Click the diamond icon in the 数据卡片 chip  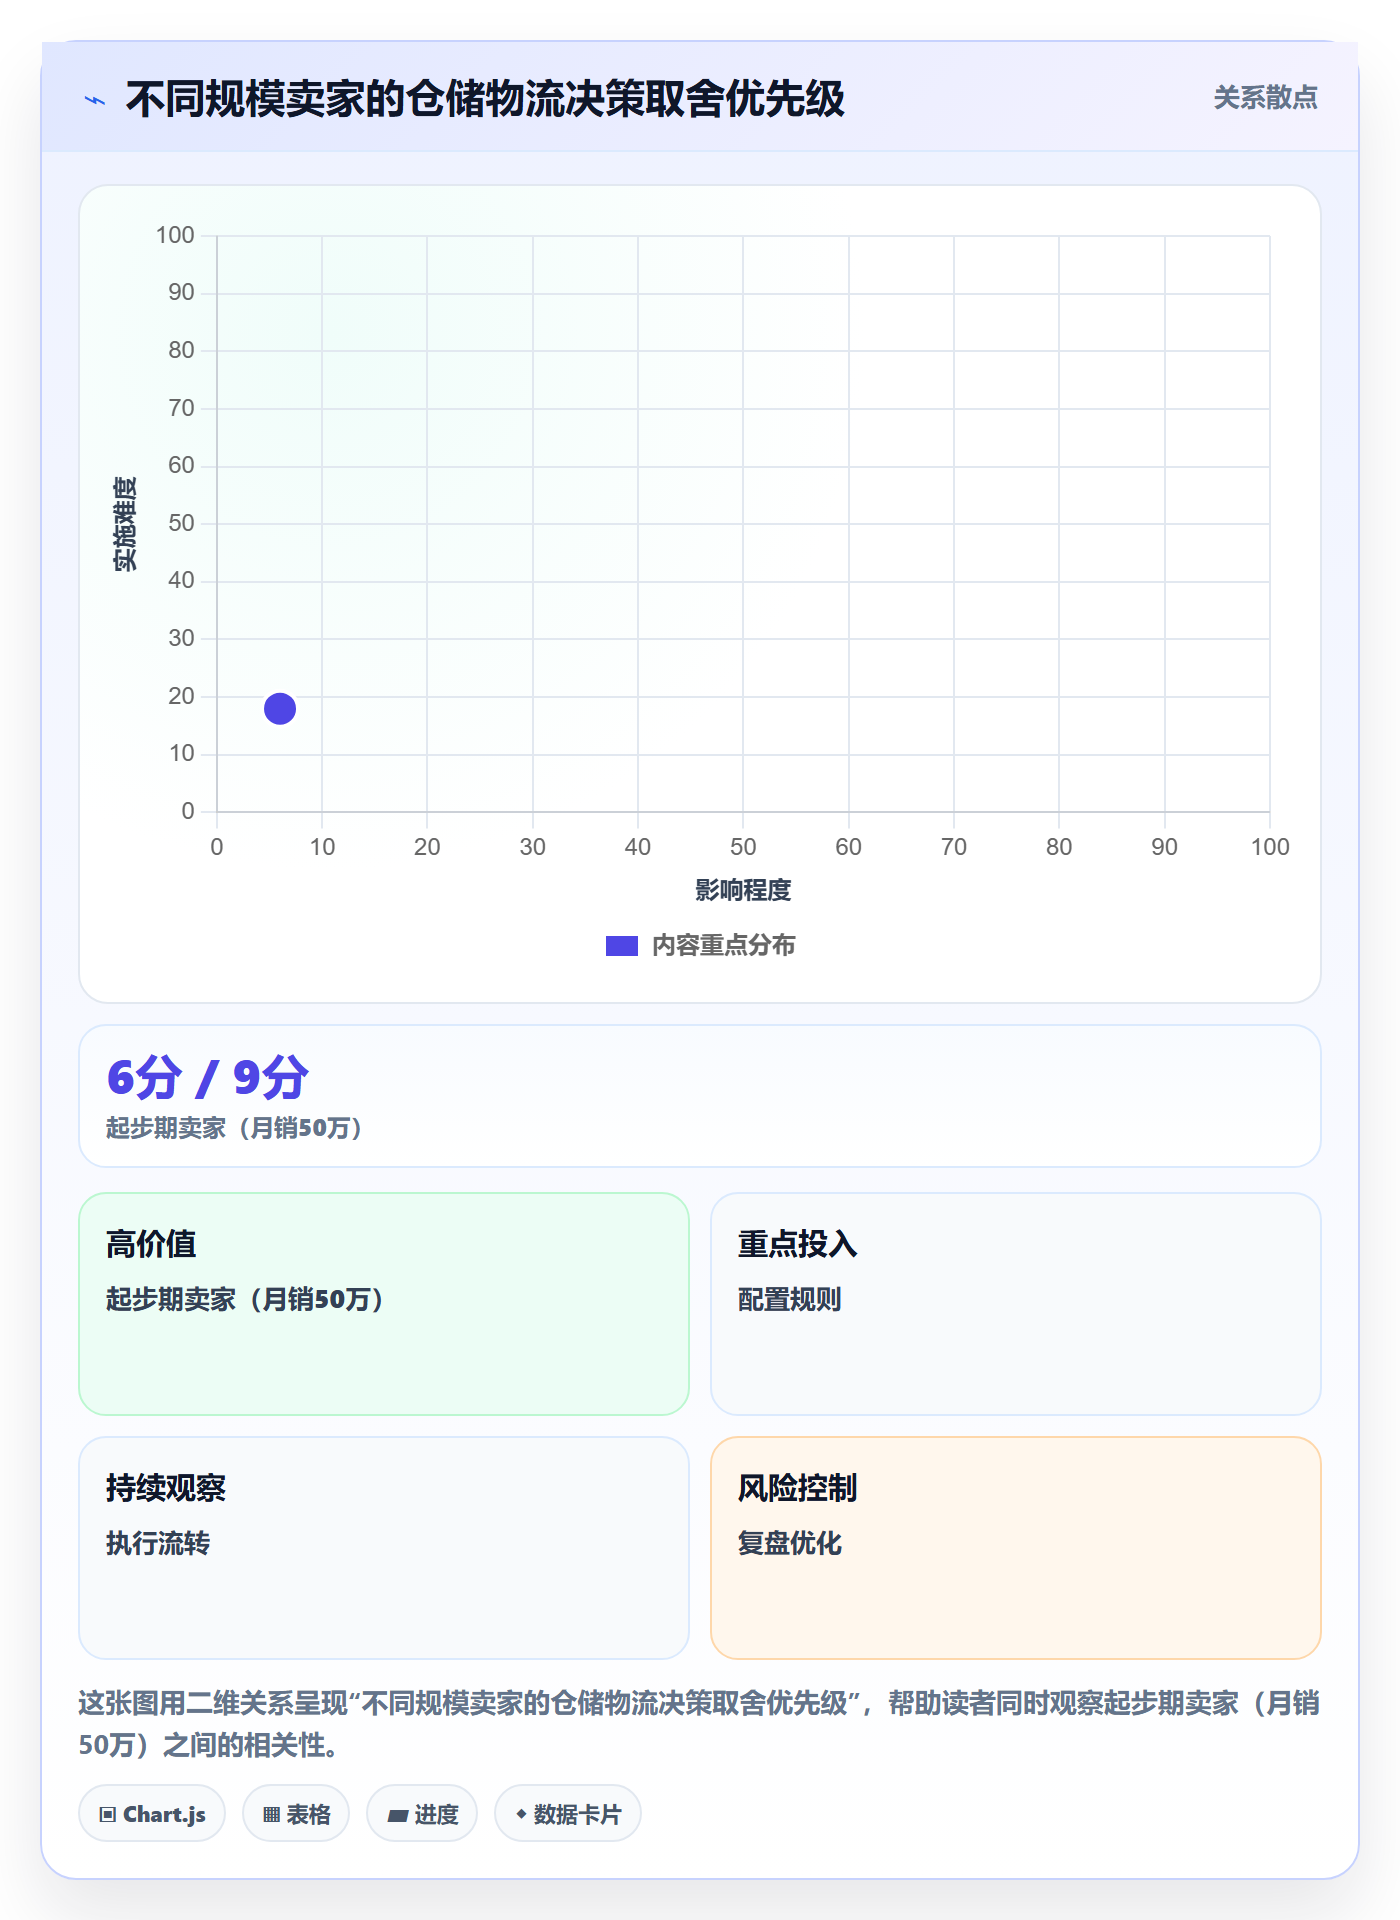(x=521, y=1813)
